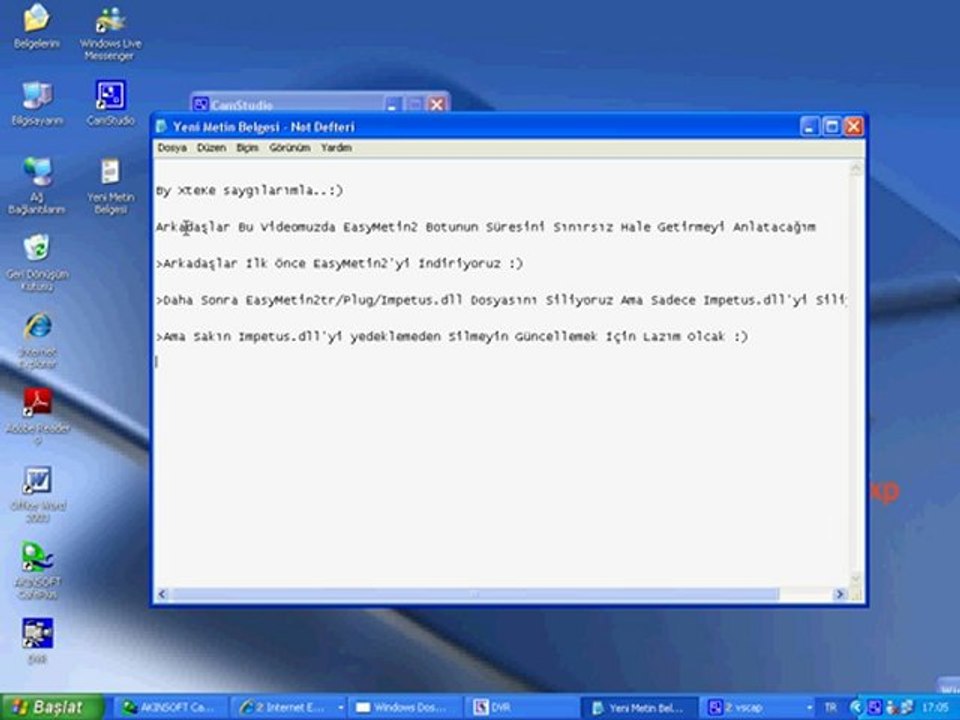
Task: Select the Yeni Metin Bel... taskbar button
Action: (639, 708)
